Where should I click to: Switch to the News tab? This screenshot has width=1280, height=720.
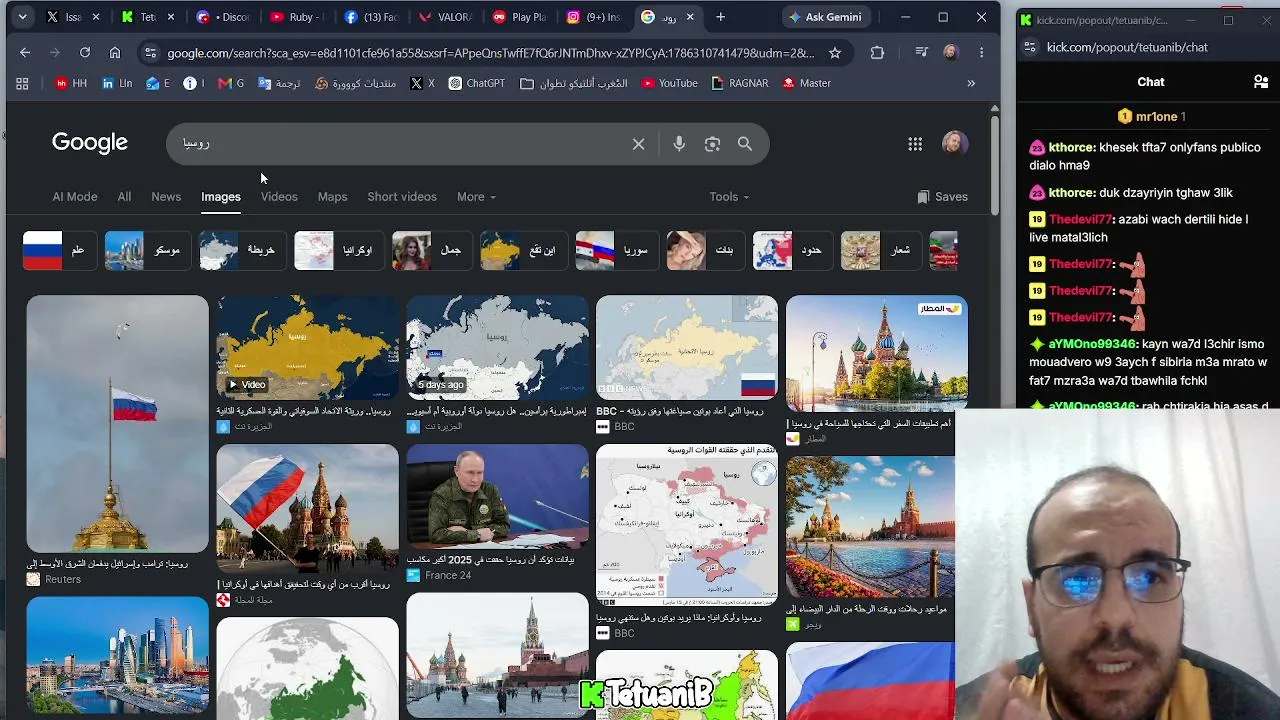(166, 197)
